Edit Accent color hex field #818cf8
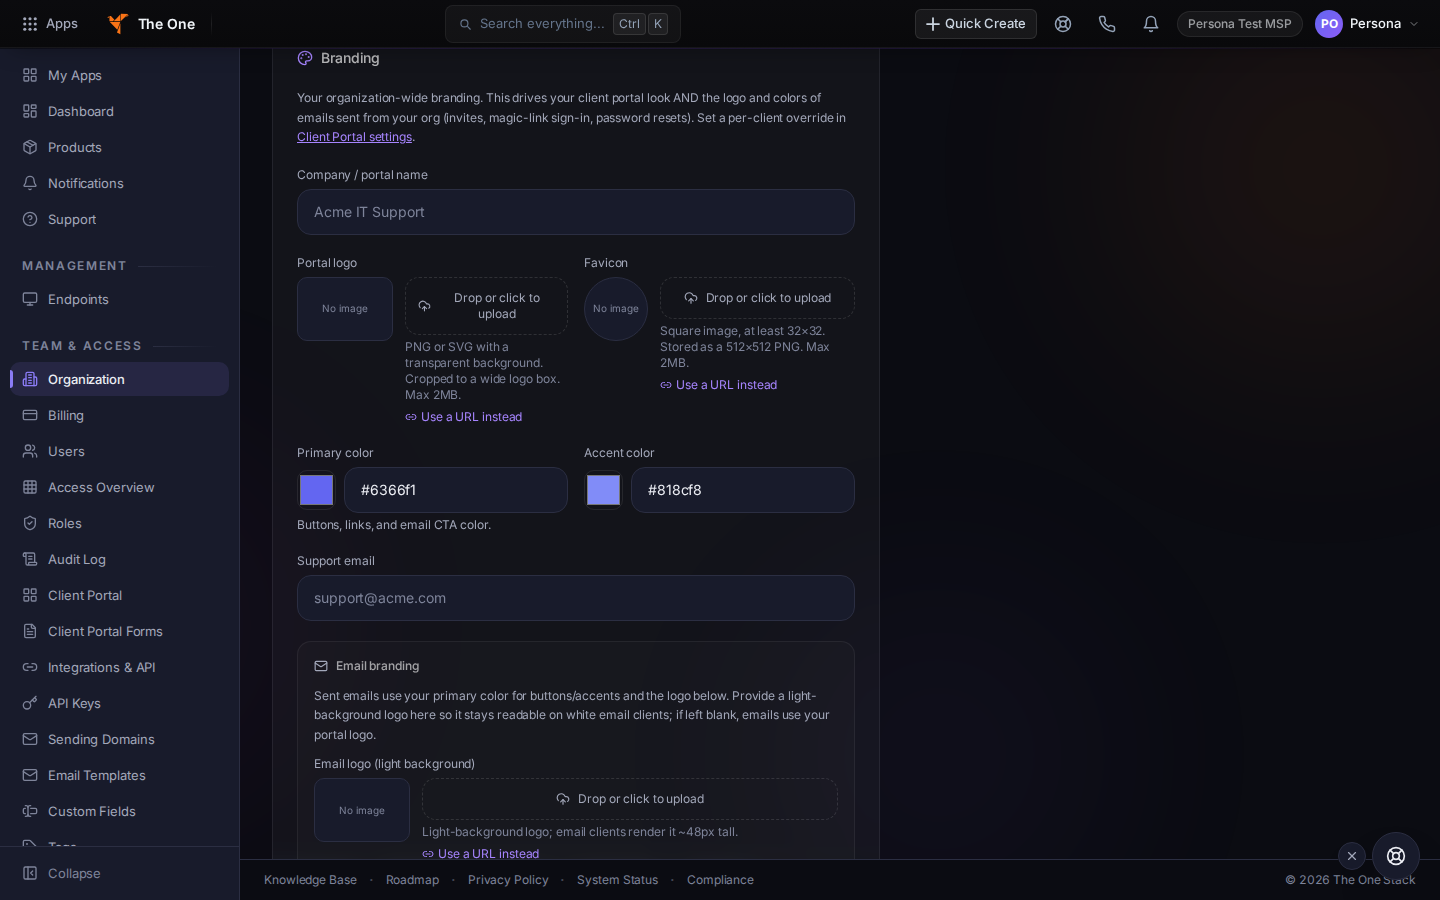The image size is (1440, 900). pos(743,490)
